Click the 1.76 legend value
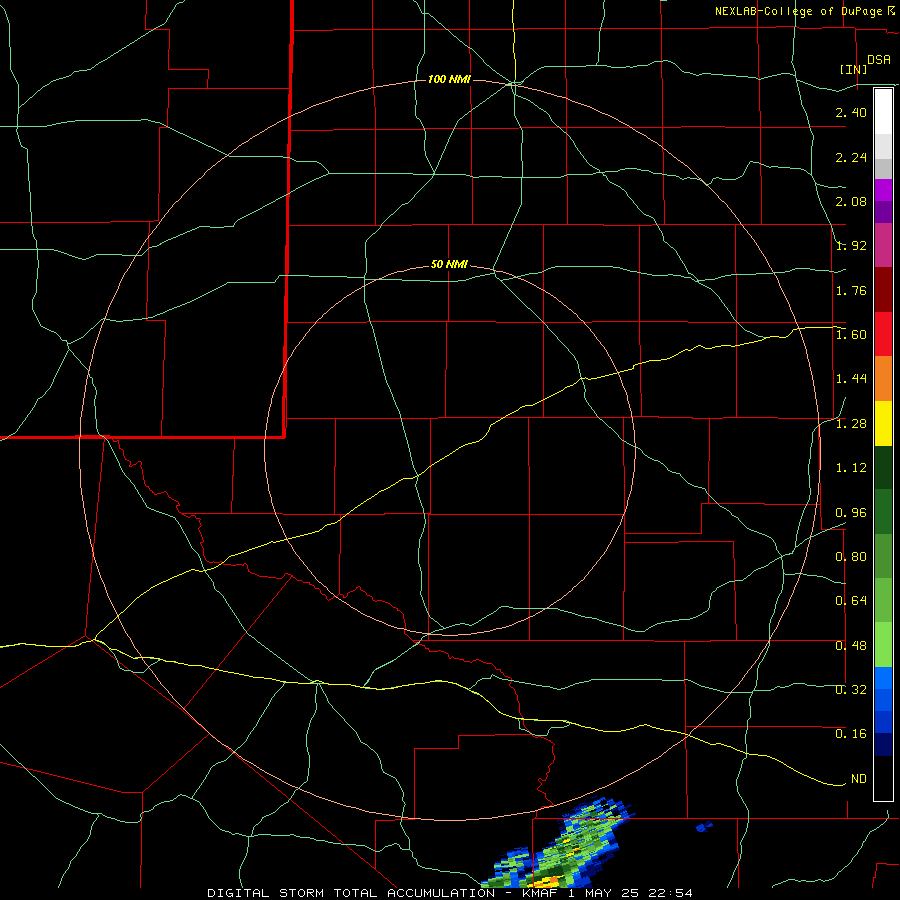 [851, 290]
